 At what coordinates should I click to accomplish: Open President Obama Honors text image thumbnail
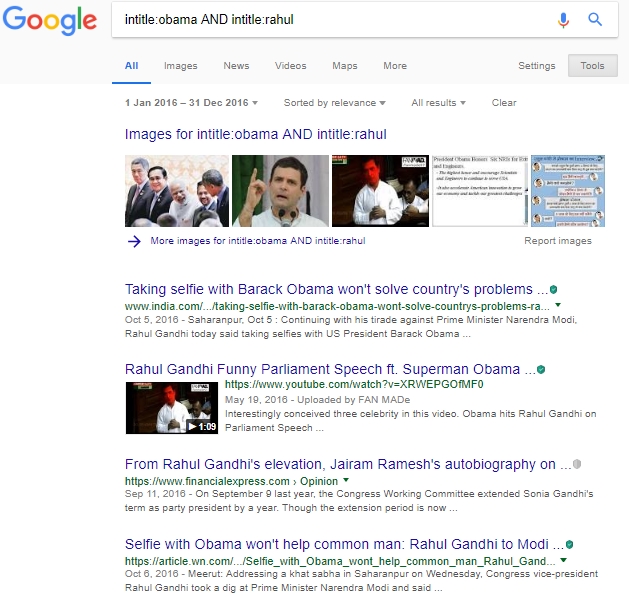[x=480, y=191]
